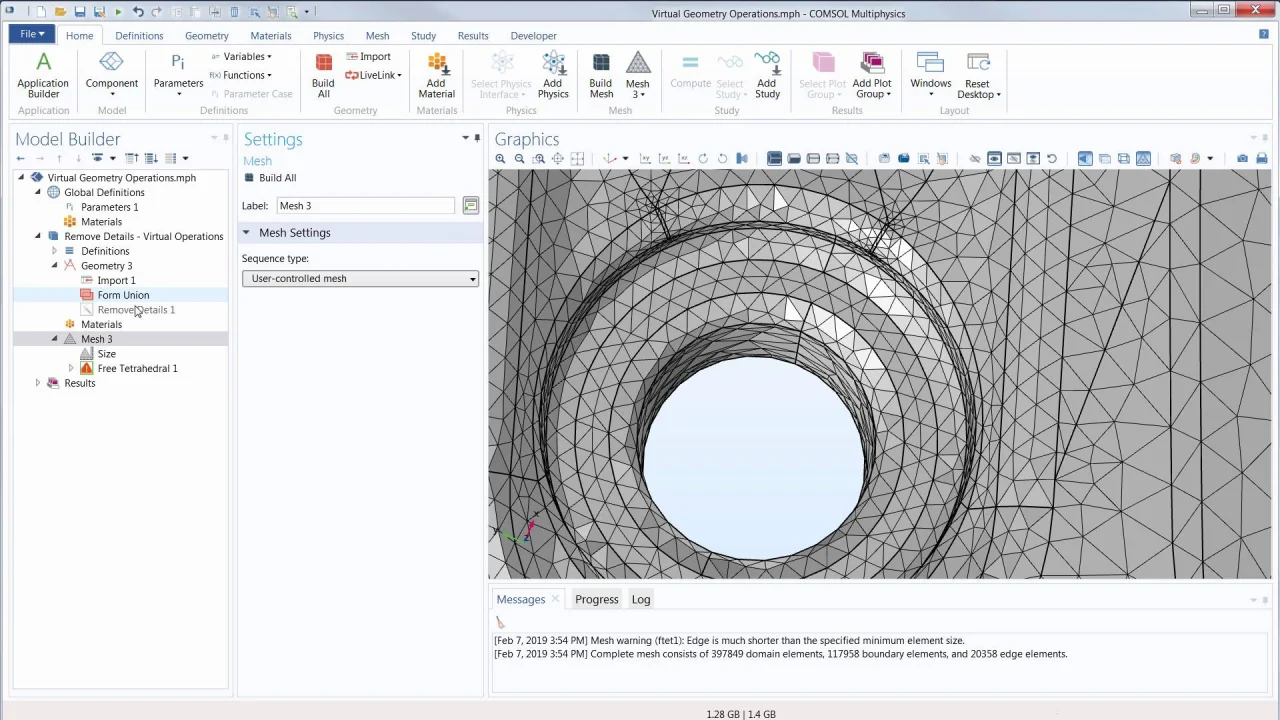
Task: Click the clear messages broom icon
Action: click(501, 623)
